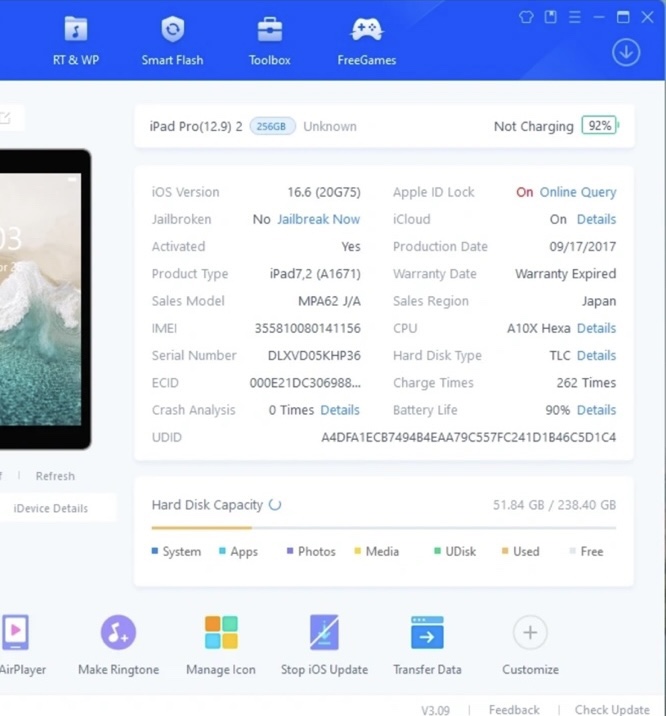Click Warranty Expired text
666x716 pixels.
(566, 274)
